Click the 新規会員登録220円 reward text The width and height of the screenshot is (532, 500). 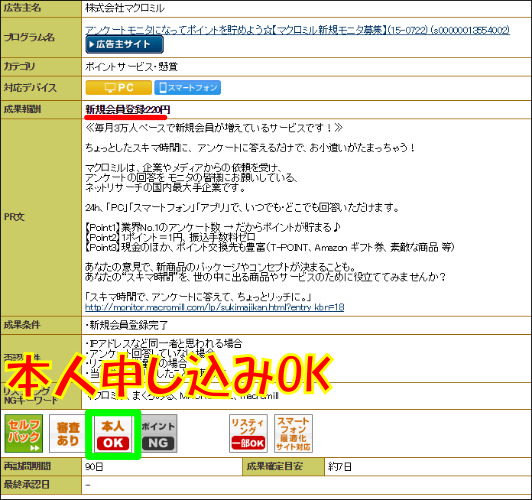(x=128, y=110)
